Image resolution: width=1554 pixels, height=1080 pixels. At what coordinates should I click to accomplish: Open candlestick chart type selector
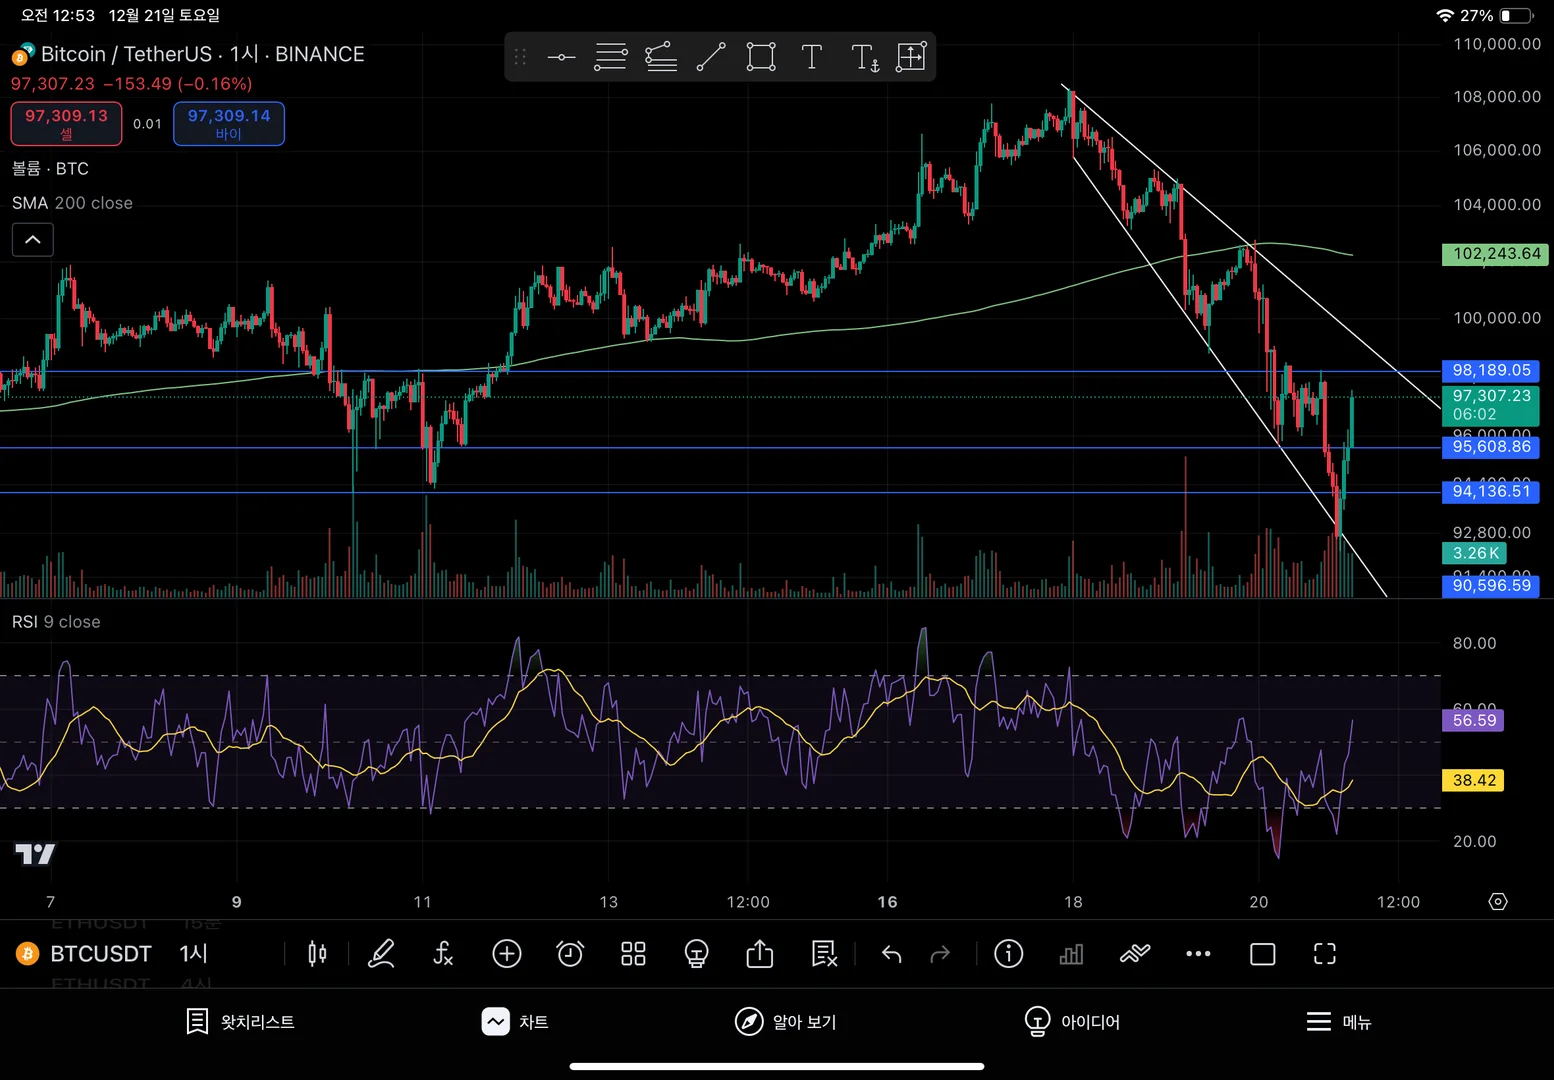(317, 954)
